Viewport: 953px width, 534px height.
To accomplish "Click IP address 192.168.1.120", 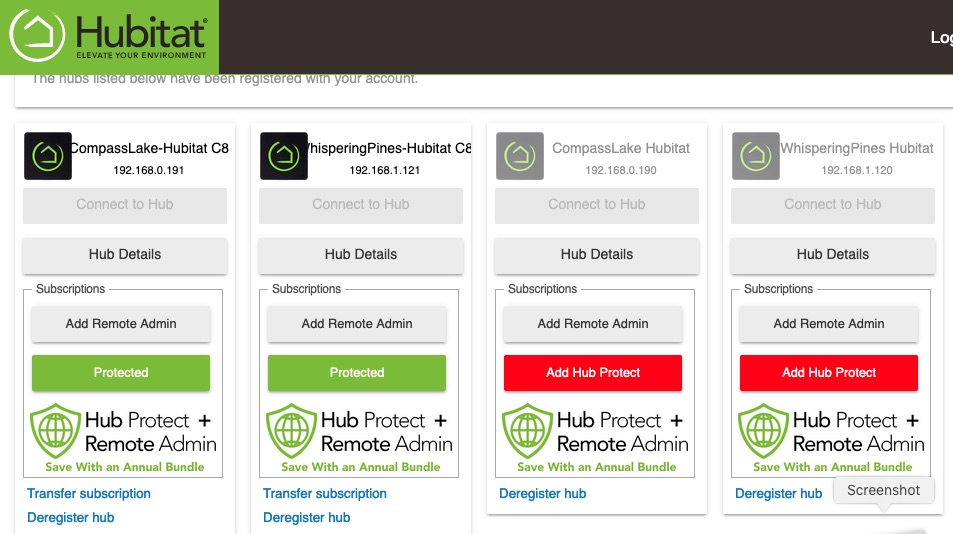I will pos(856,171).
